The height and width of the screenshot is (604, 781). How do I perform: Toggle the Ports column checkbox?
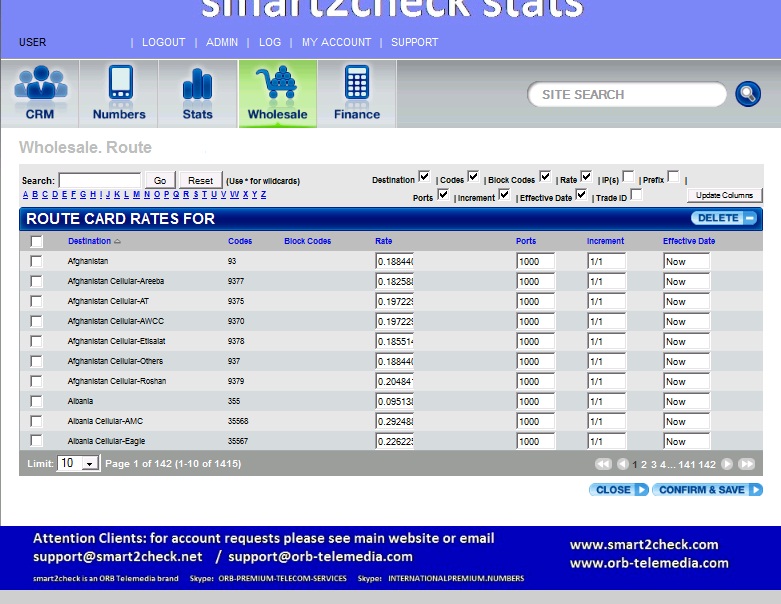click(443, 194)
